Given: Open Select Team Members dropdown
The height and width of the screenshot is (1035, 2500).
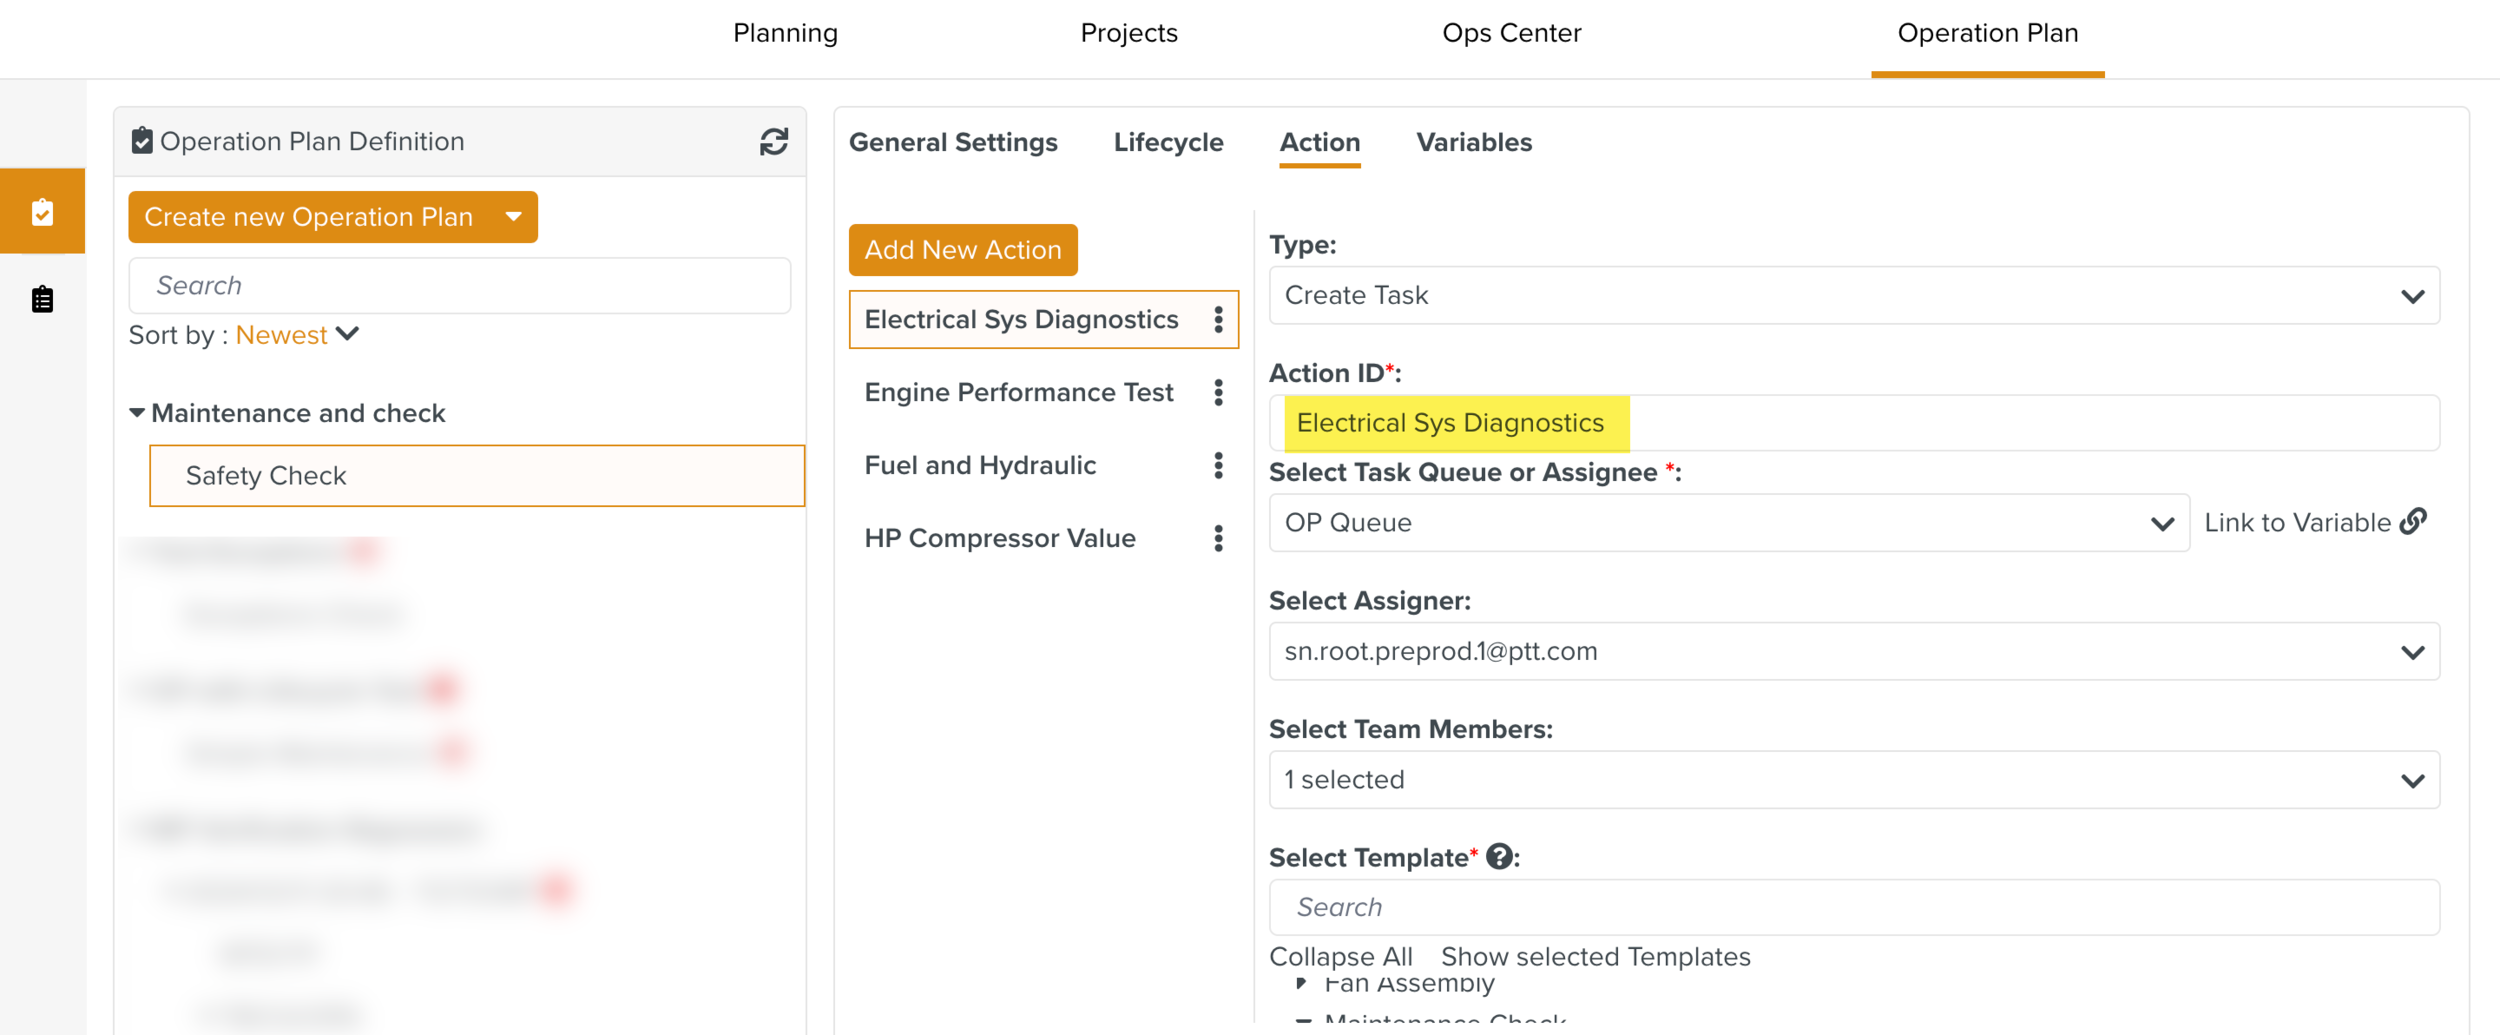Looking at the screenshot, I should [x=1853, y=780].
